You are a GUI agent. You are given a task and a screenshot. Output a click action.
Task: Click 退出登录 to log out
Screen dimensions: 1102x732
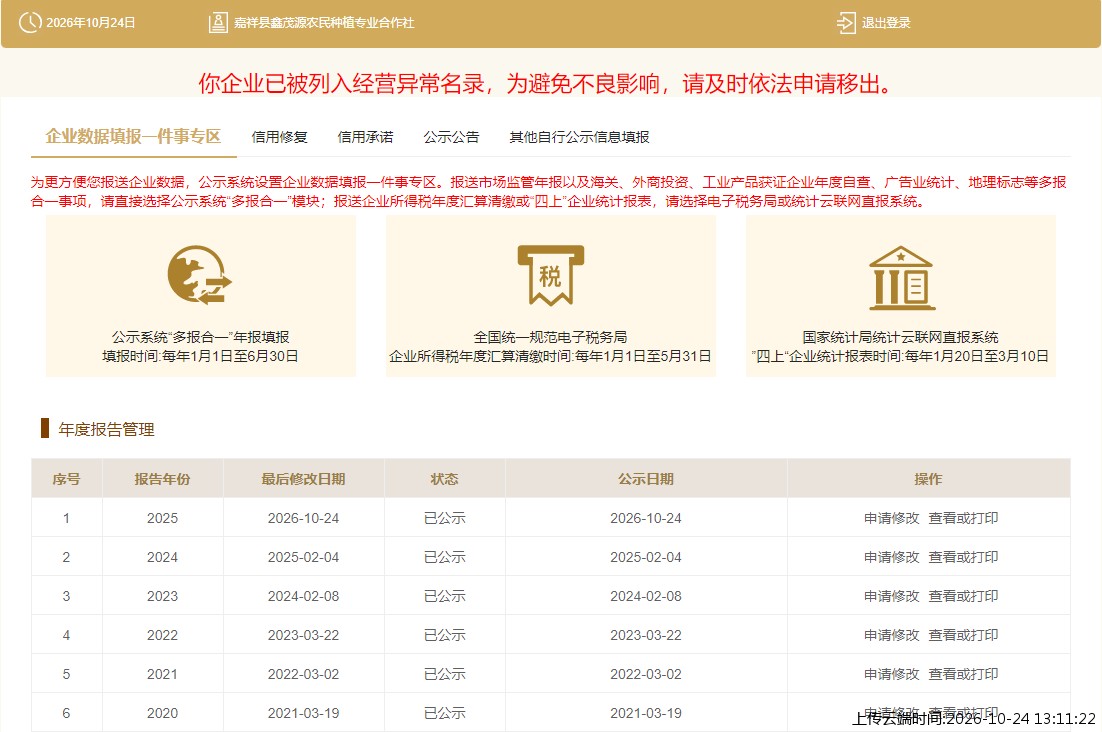tap(886, 22)
